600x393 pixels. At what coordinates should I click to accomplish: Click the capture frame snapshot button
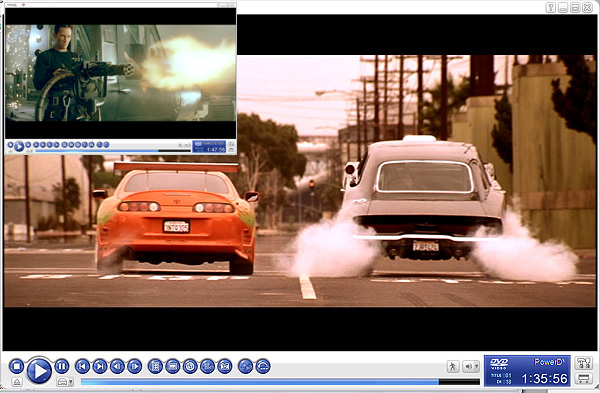pos(225,367)
